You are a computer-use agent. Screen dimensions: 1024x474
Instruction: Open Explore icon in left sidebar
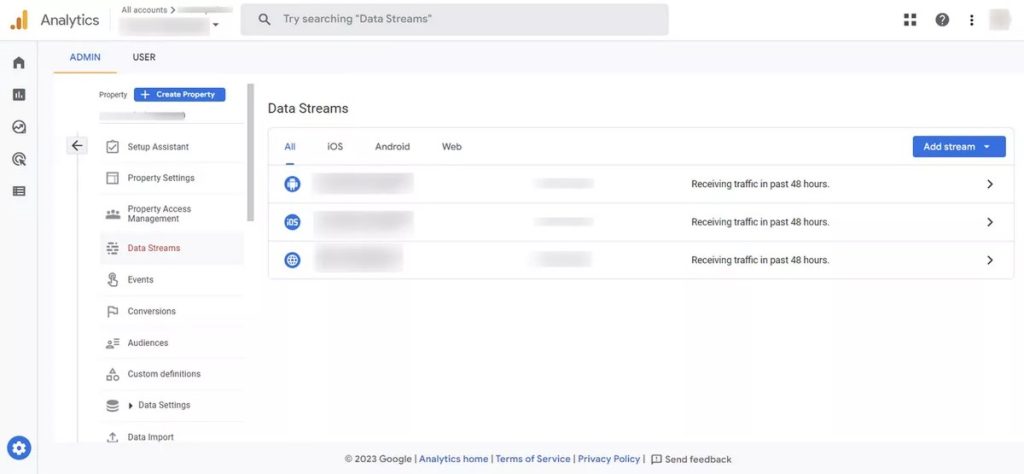[18, 127]
